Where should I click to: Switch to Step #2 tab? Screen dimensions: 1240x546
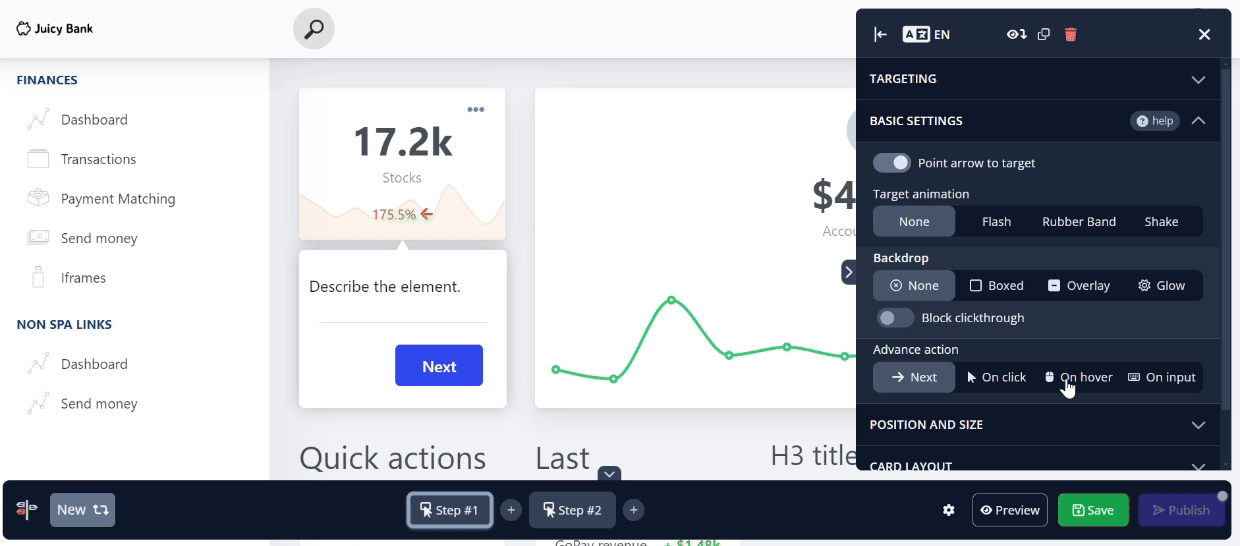coord(572,510)
